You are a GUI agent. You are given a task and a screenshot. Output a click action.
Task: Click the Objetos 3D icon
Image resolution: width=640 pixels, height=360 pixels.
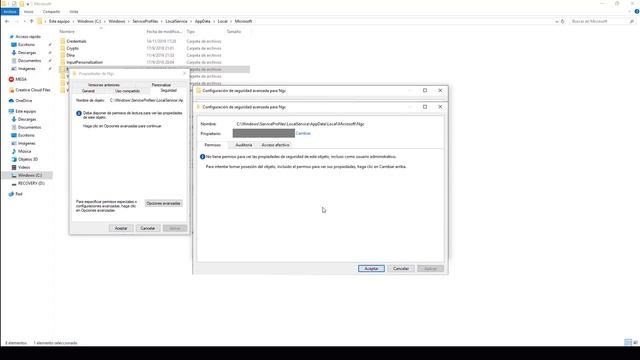coord(14,159)
